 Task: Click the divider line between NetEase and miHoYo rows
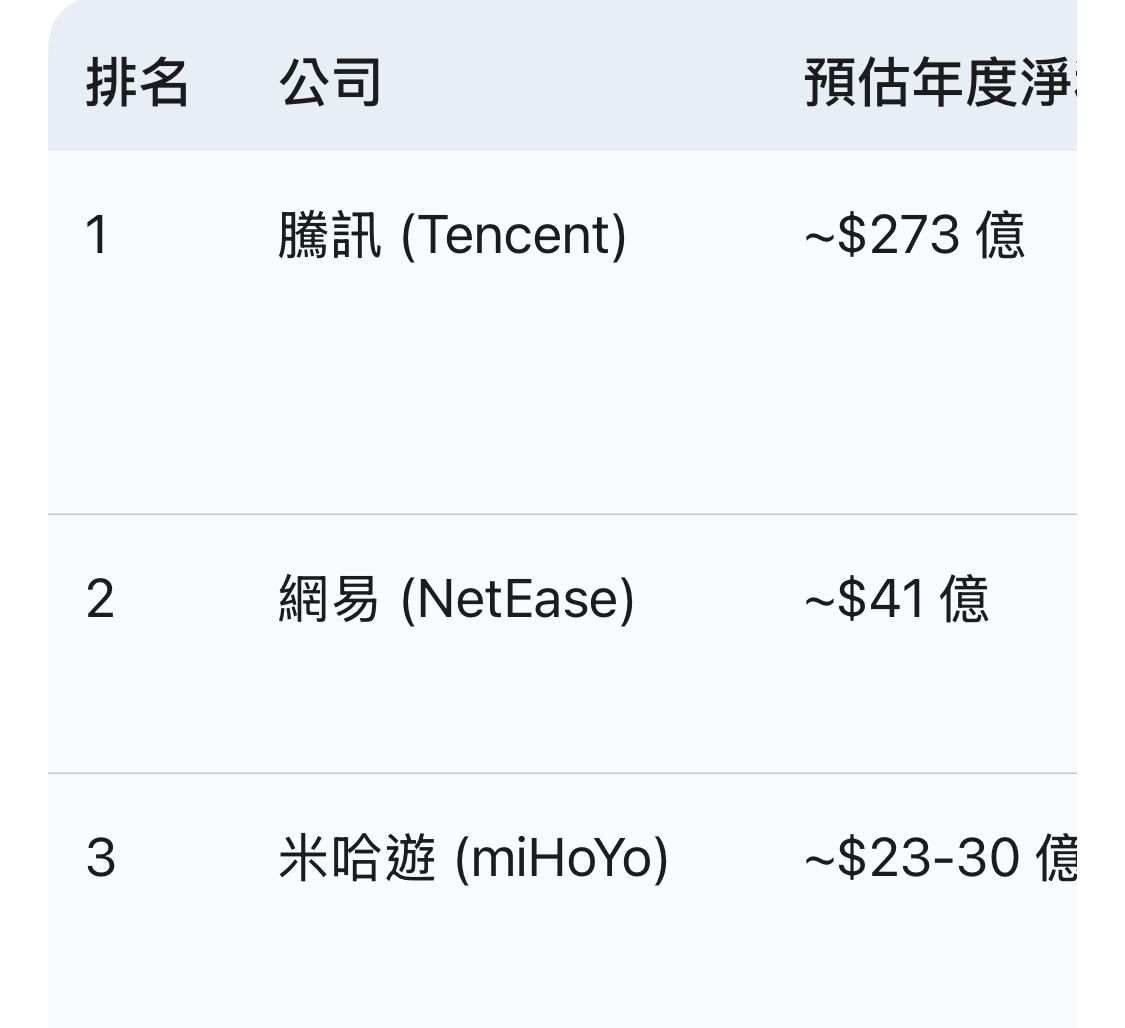562,773
